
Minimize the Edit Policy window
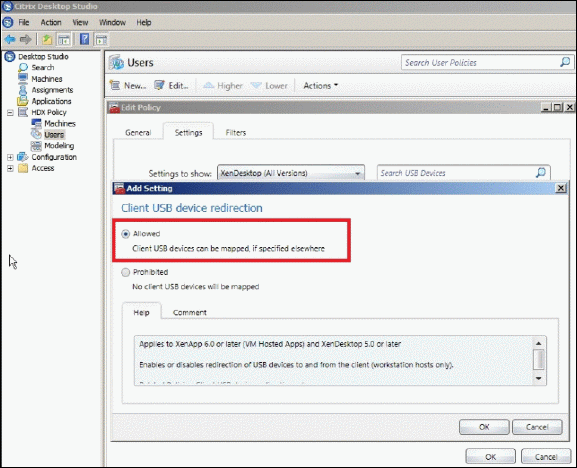point(546,107)
